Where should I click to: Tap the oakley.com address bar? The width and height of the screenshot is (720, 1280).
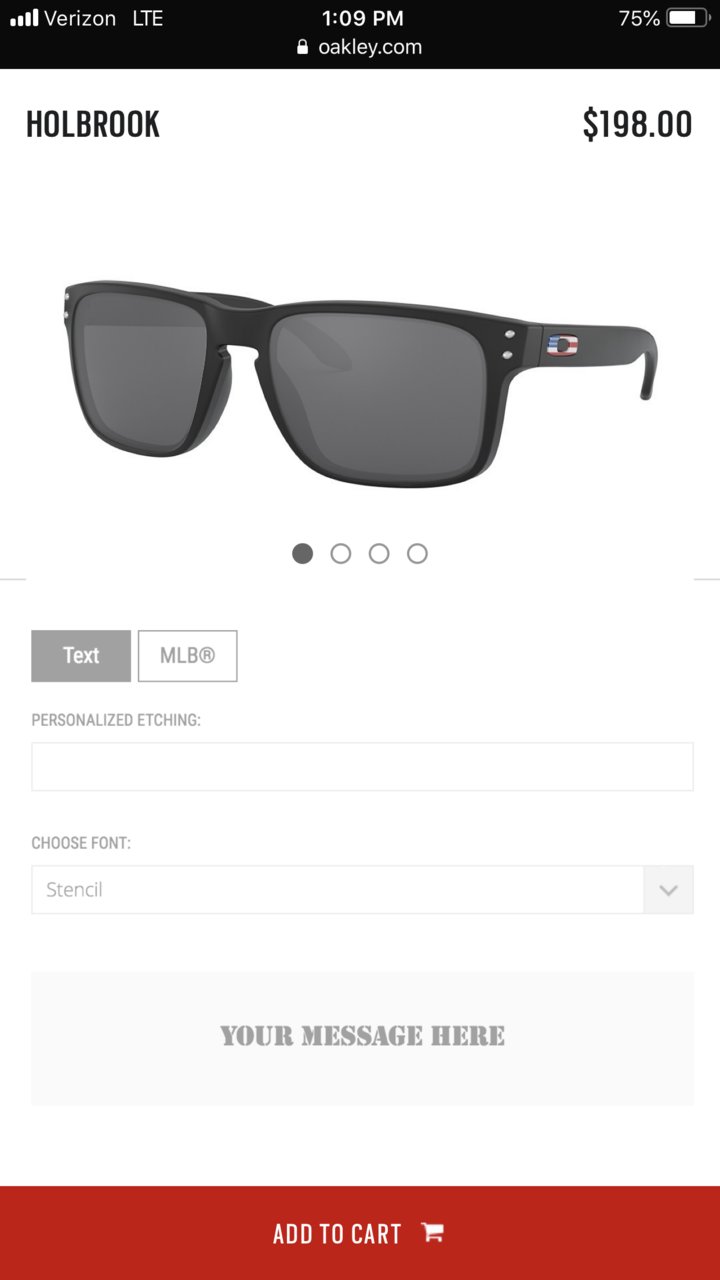click(360, 47)
